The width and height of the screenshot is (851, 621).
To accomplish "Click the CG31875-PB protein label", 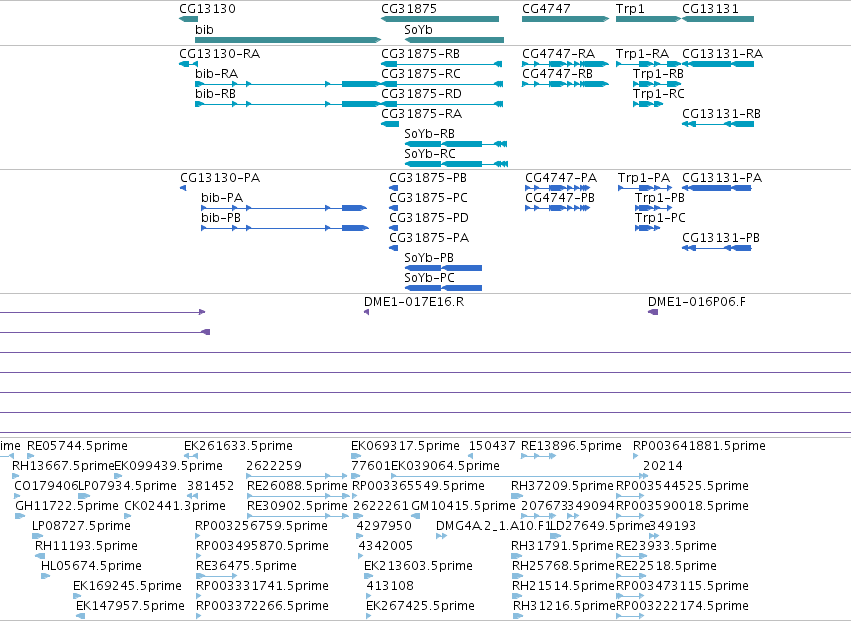I will (428, 178).
